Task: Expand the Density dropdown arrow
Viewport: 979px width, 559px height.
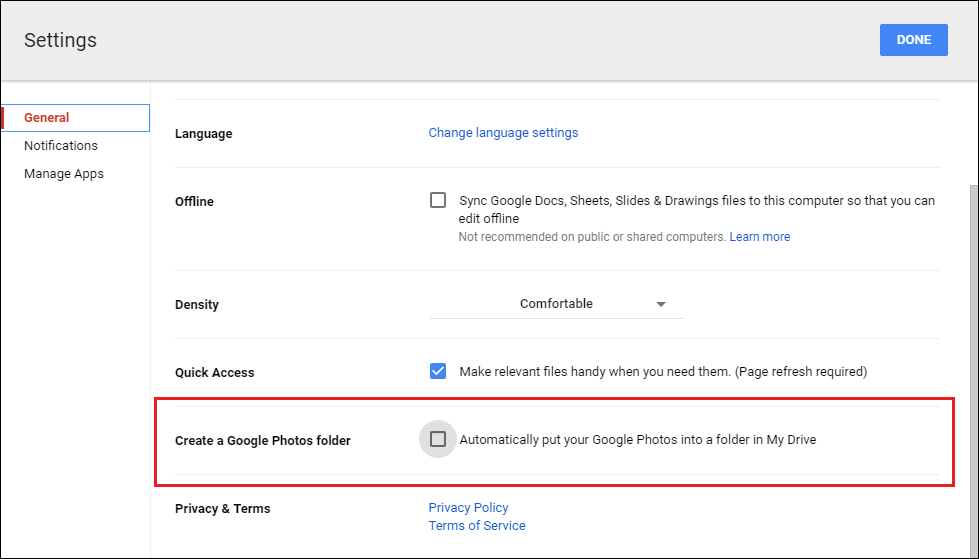Action: click(660, 305)
